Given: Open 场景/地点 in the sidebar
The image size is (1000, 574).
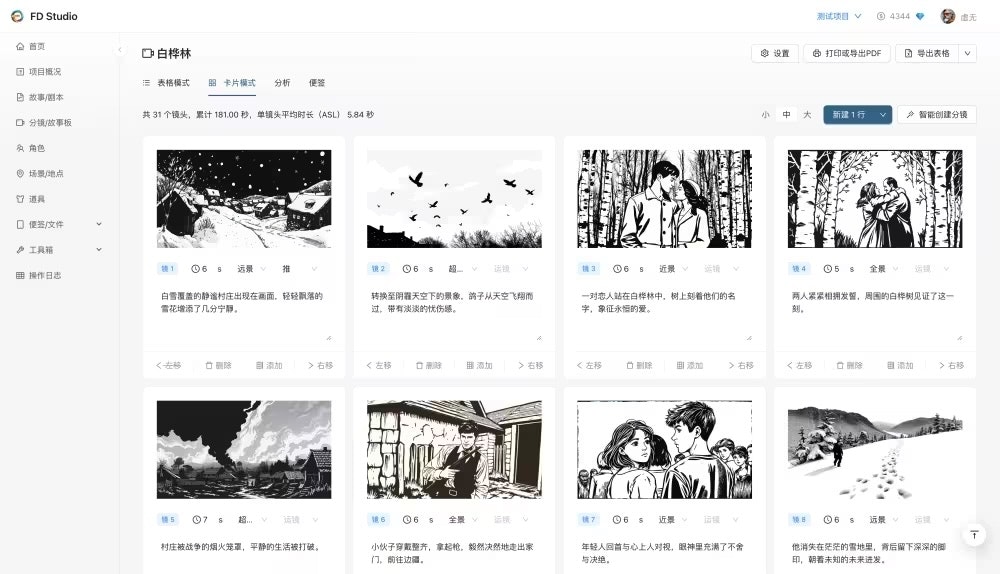Looking at the screenshot, I should (40, 173).
